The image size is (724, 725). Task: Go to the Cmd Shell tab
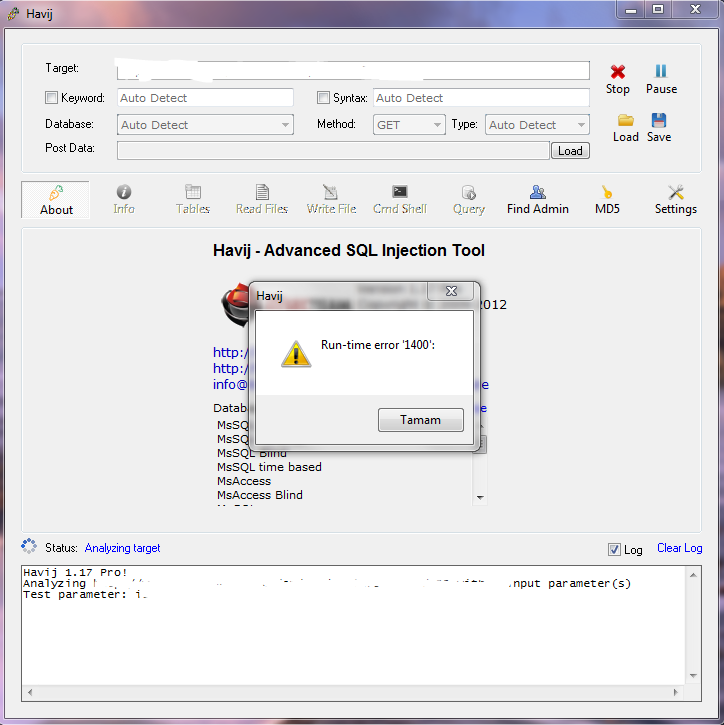(400, 200)
